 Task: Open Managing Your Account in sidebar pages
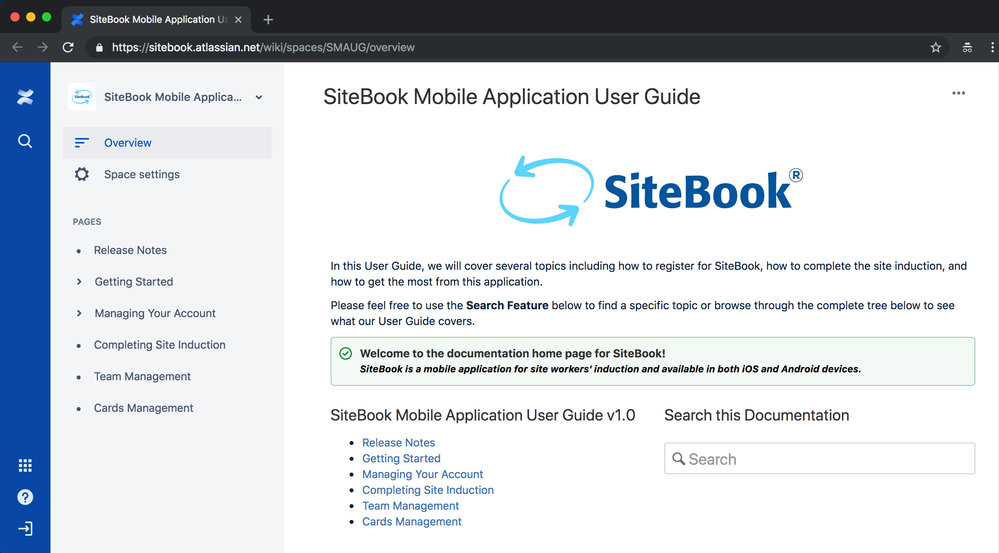(155, 313)
